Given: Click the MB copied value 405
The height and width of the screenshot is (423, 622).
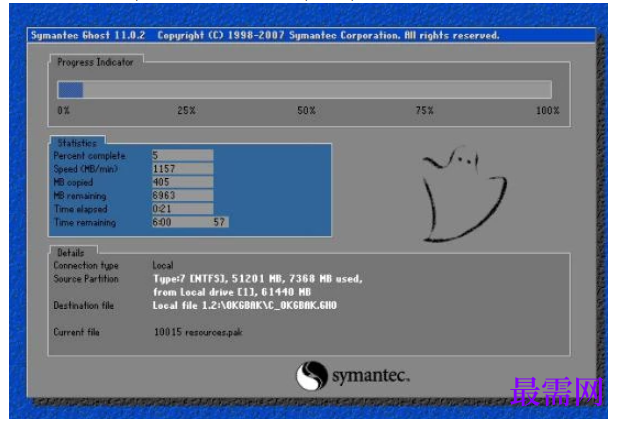Looking at the screenshot, I should (182, 182).
